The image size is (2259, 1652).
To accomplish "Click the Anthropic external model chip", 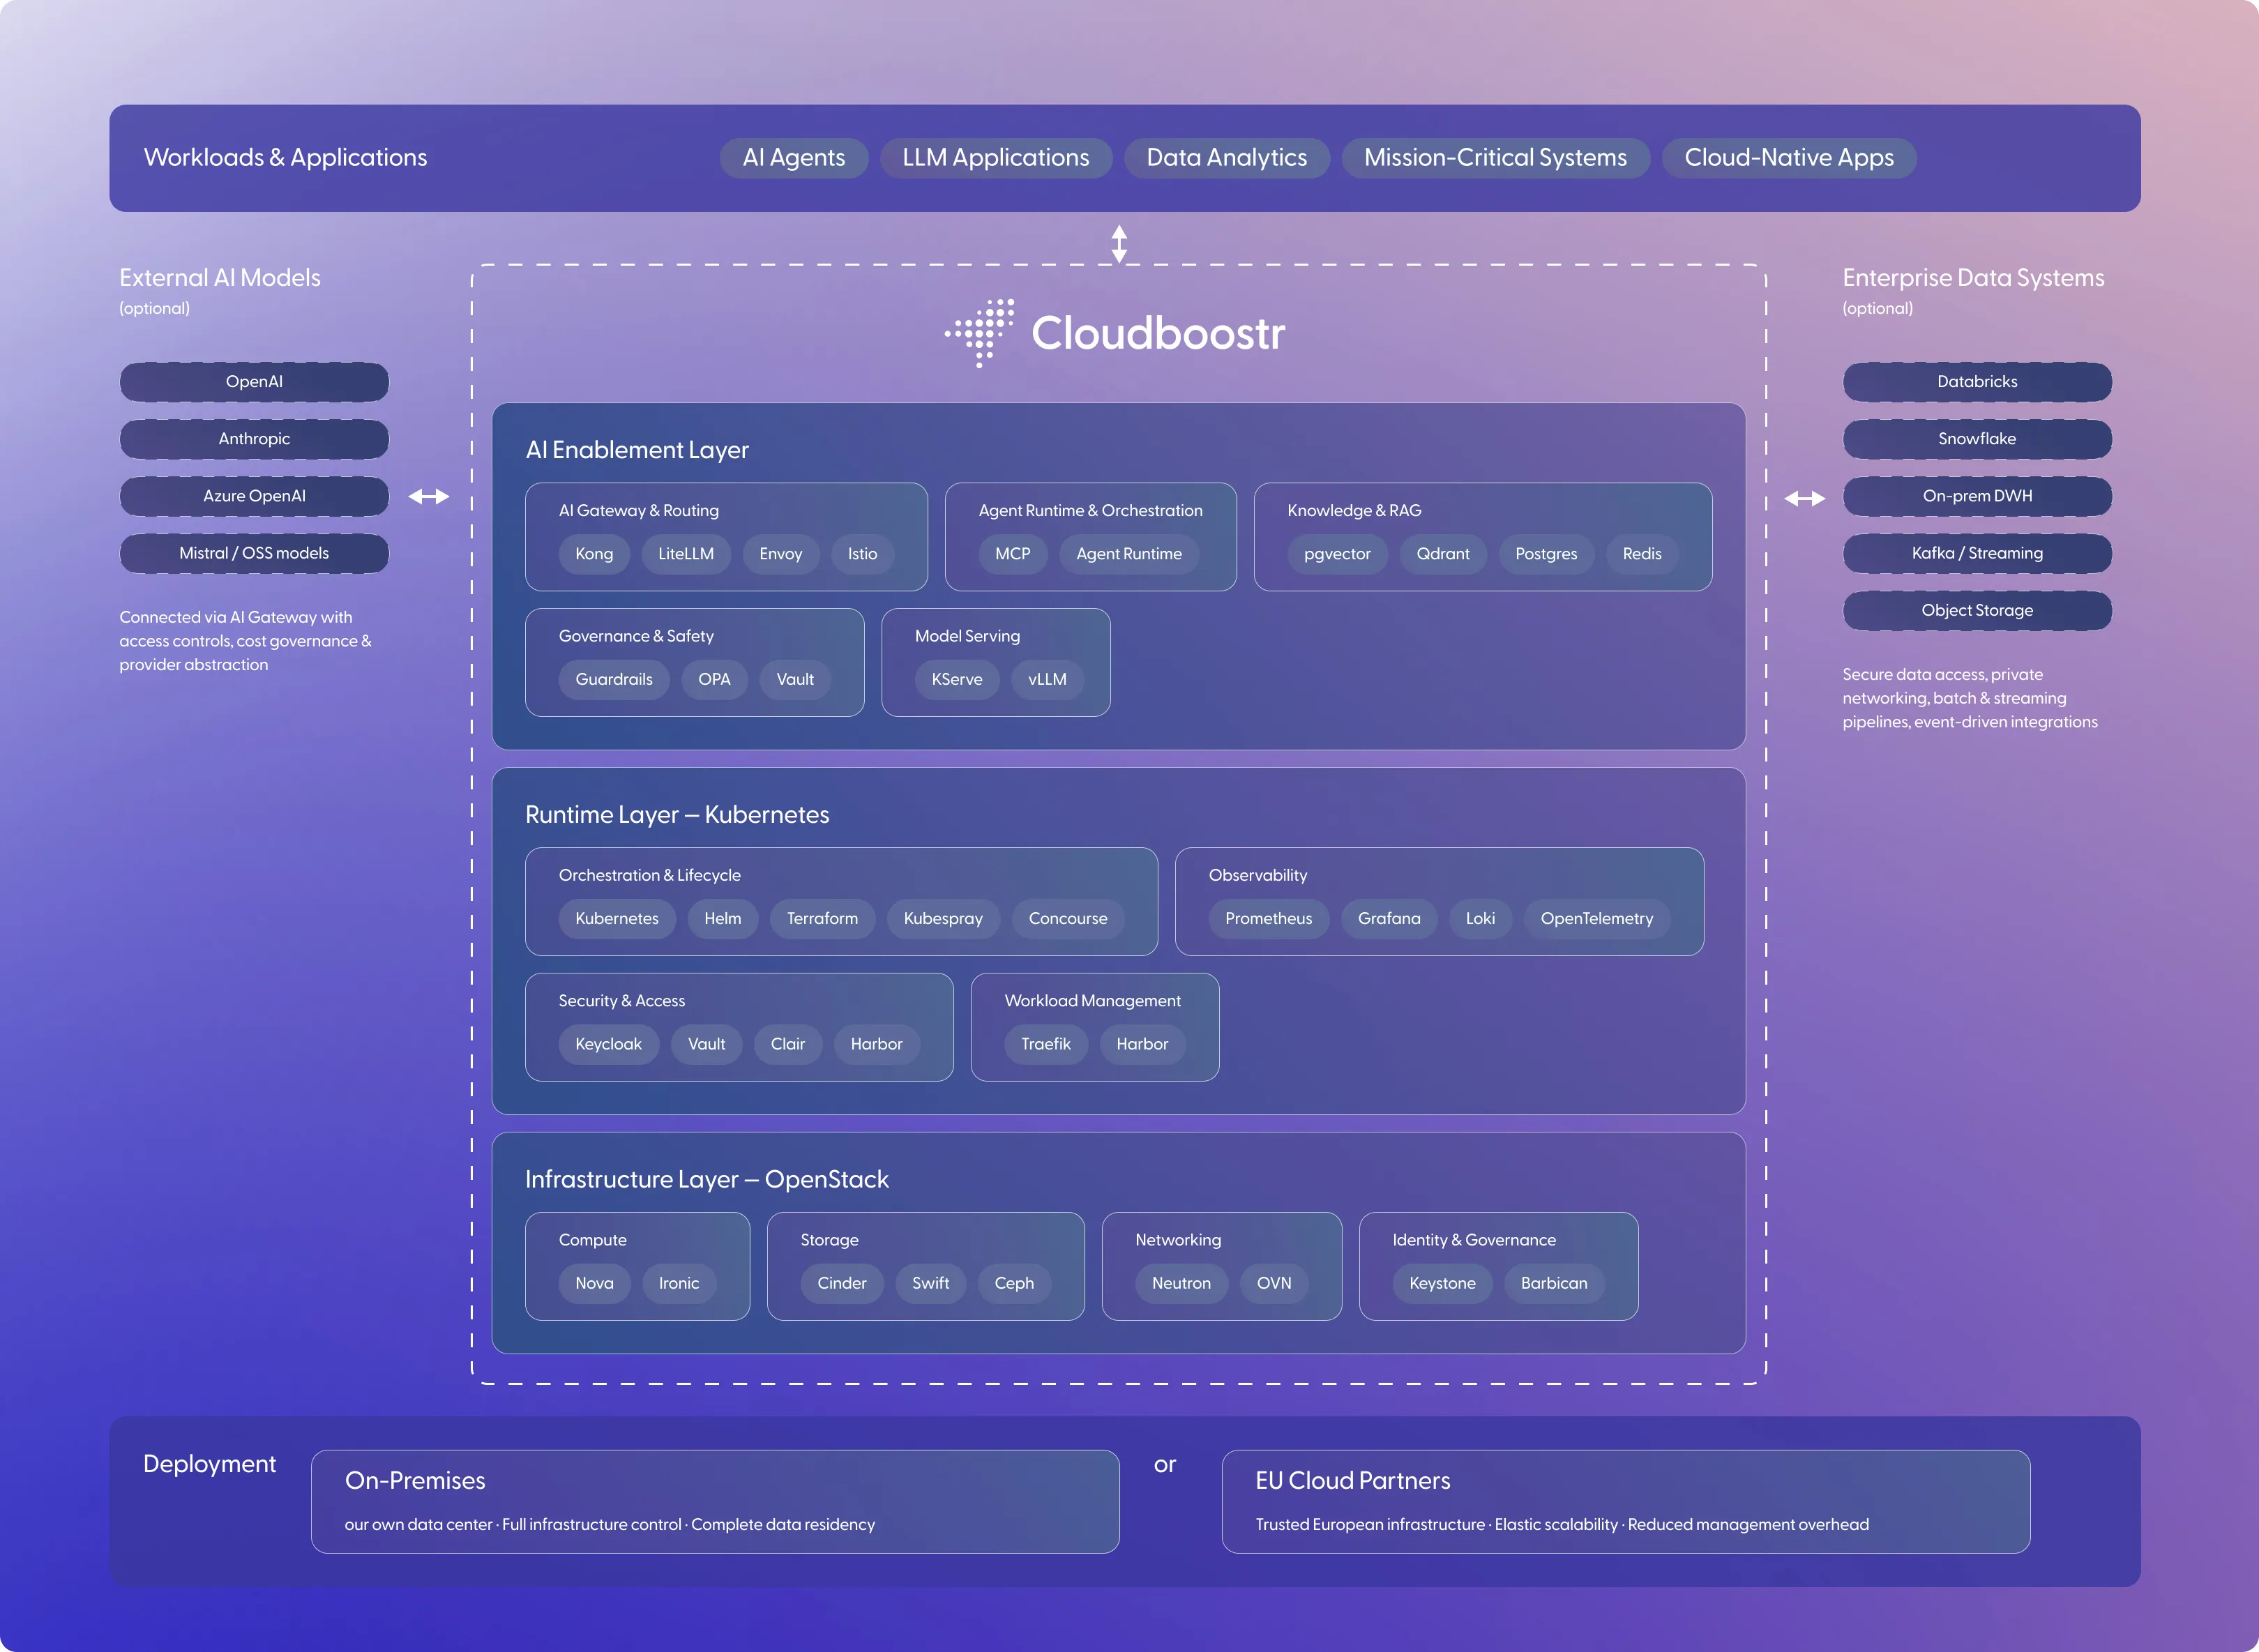I will (x=254, y=439).
